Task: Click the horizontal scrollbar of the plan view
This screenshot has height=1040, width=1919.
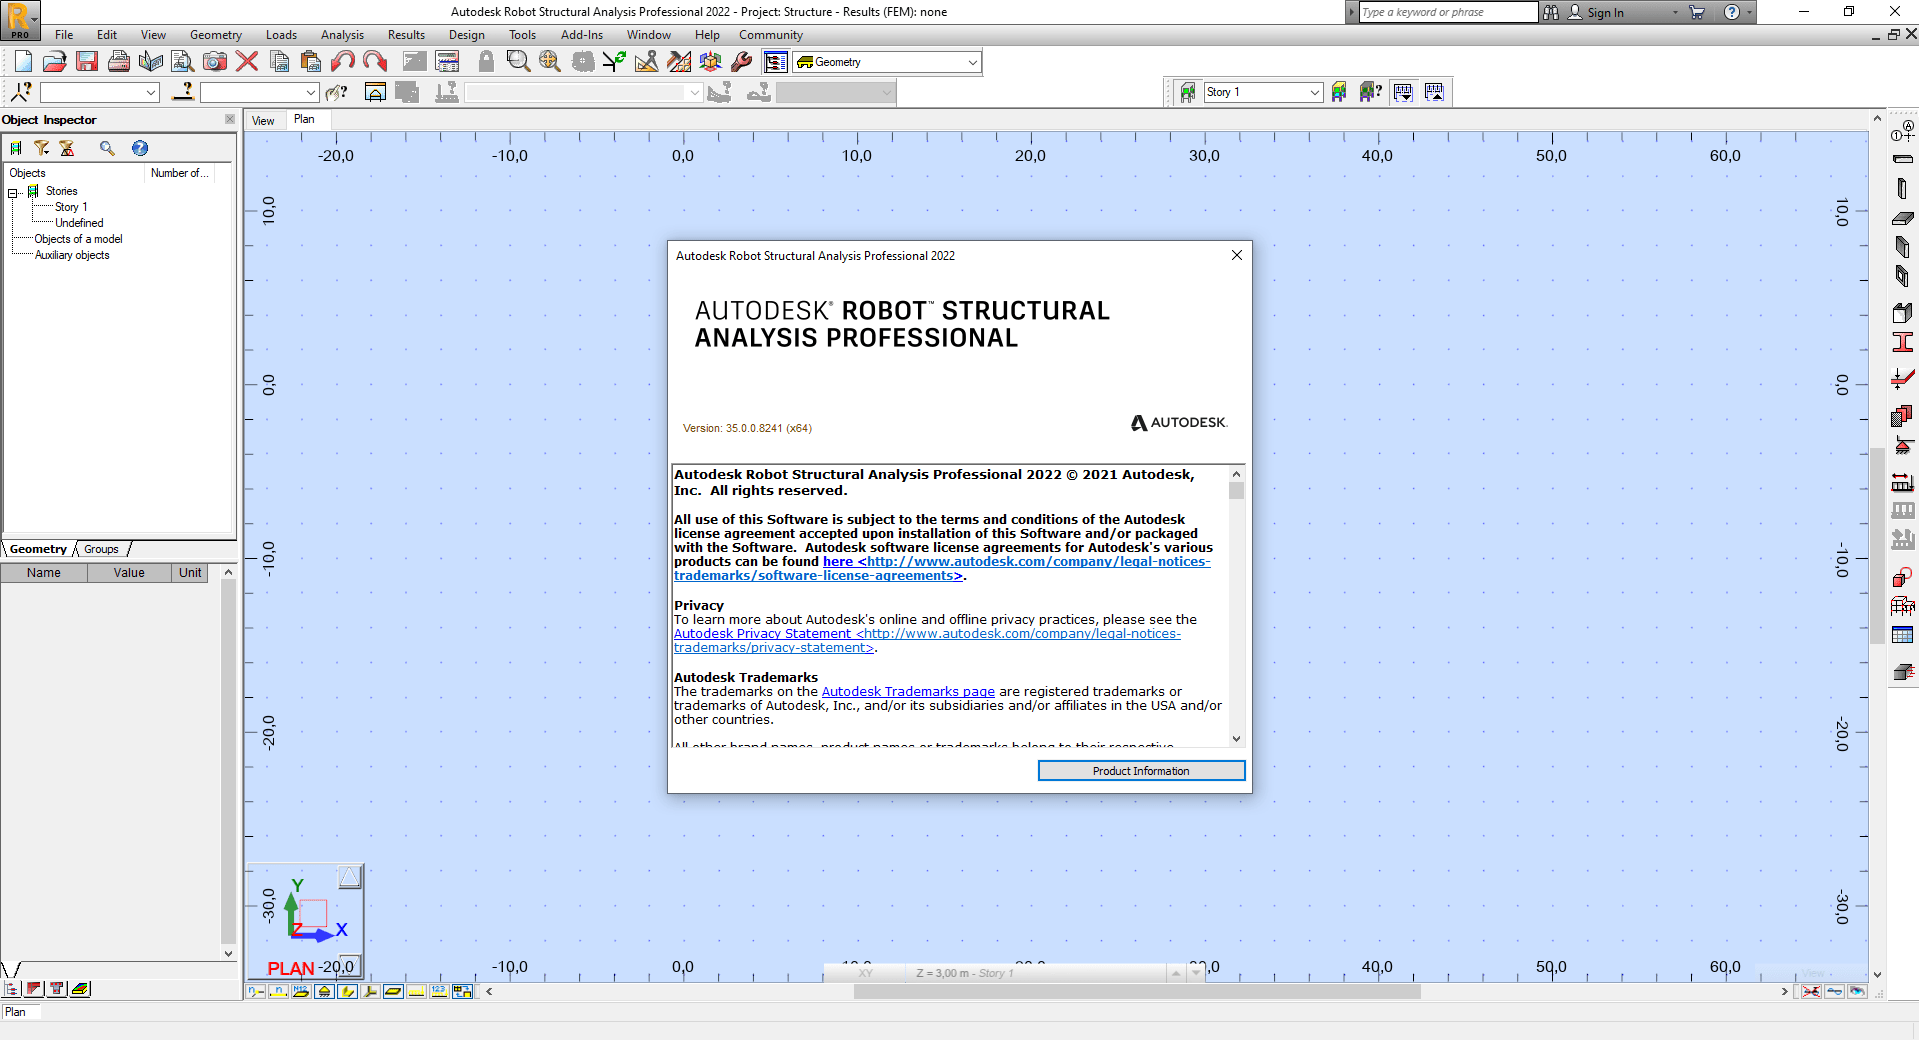Action: pyautogui.click(x=1137, y=992)
